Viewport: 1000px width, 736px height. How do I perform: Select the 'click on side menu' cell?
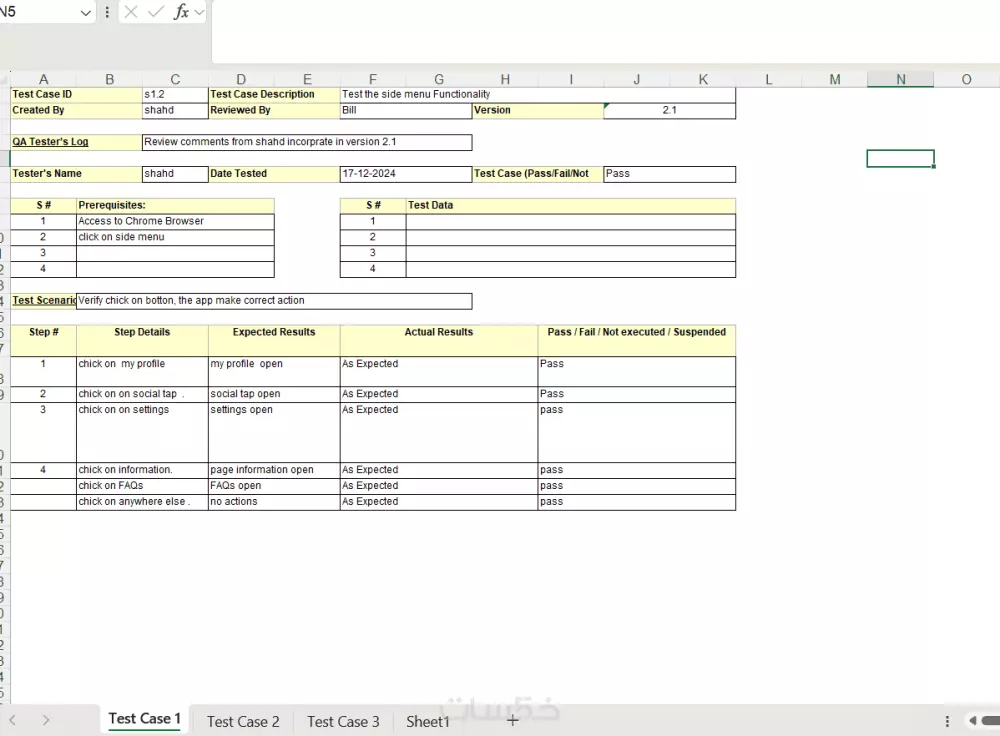tap(175, 237)
